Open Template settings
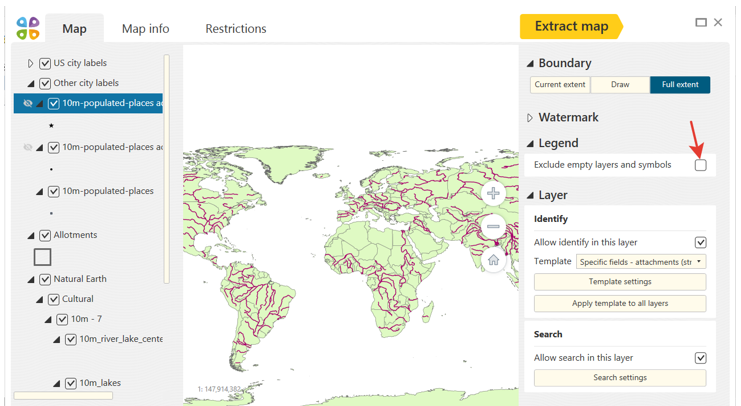This screenshot has height=406, width=741. 620,282
